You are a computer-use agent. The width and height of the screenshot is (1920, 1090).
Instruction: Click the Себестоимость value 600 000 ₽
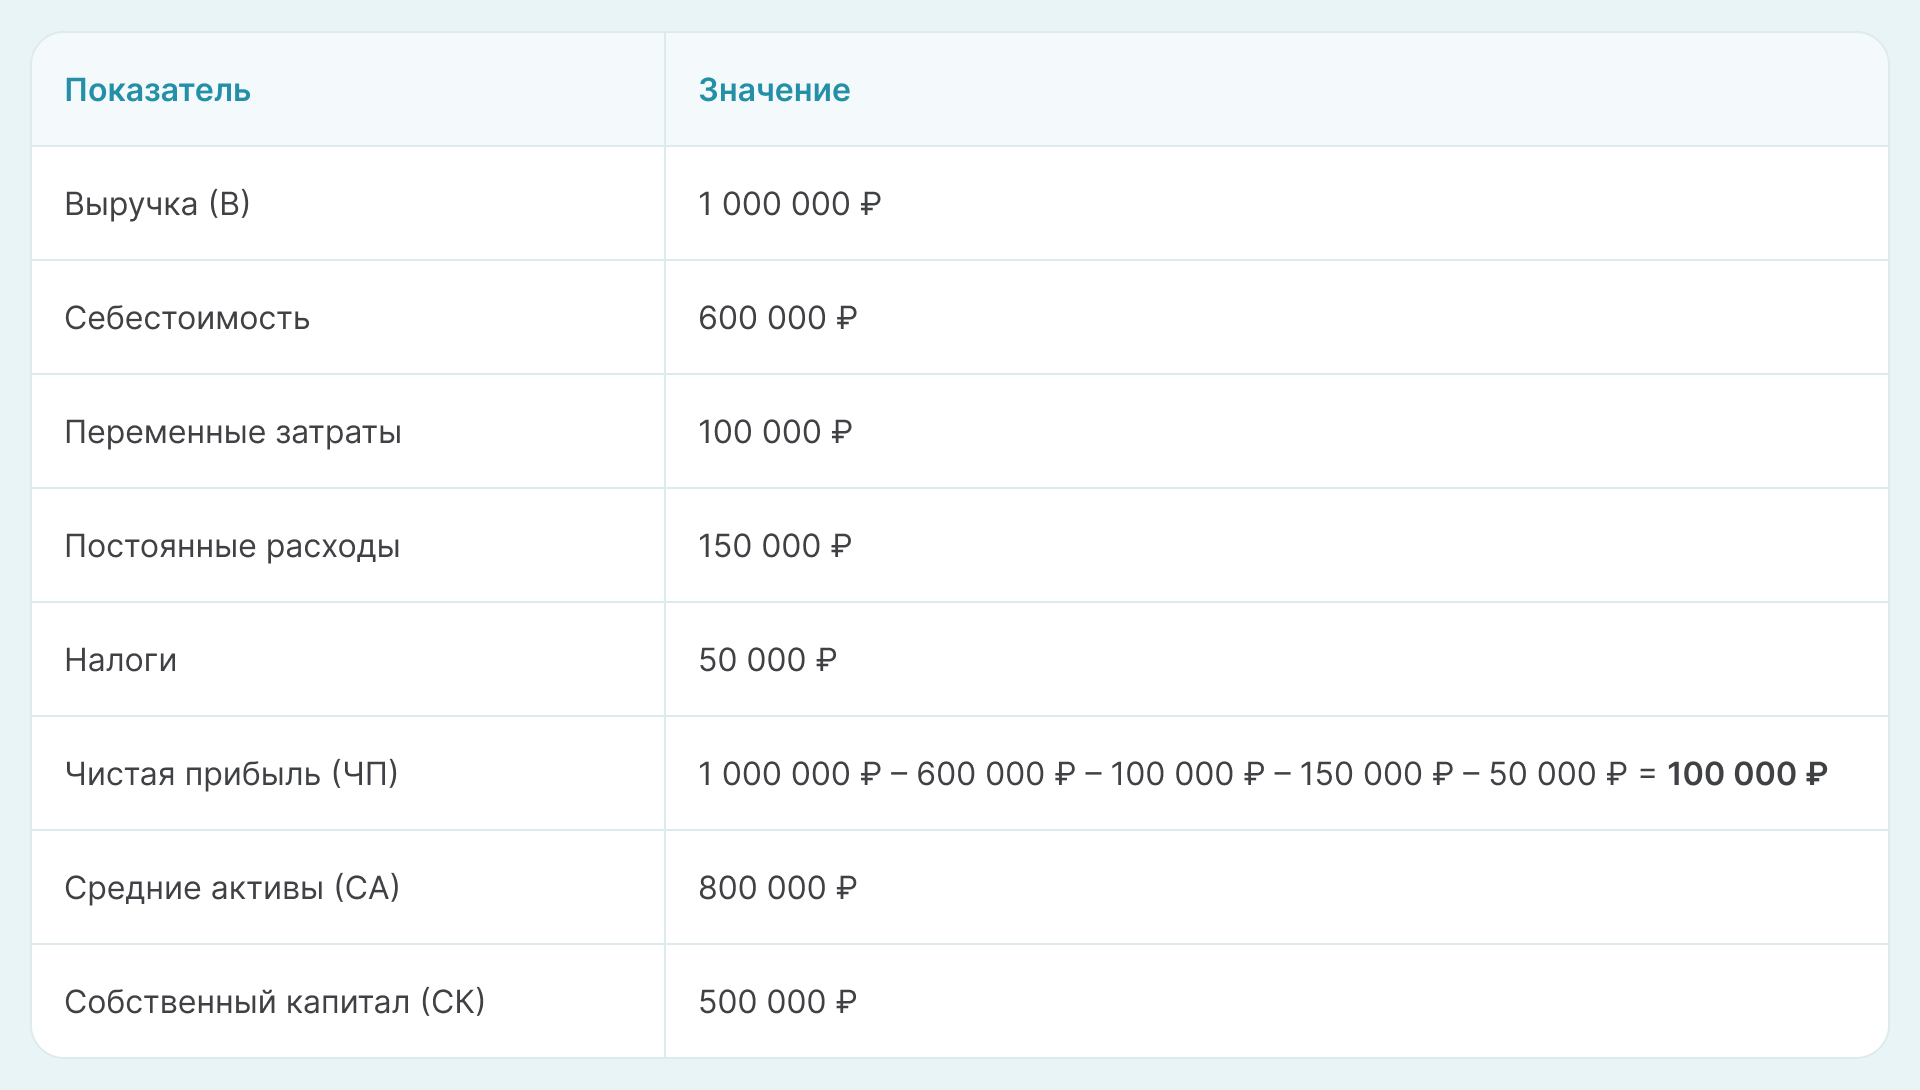777,318
